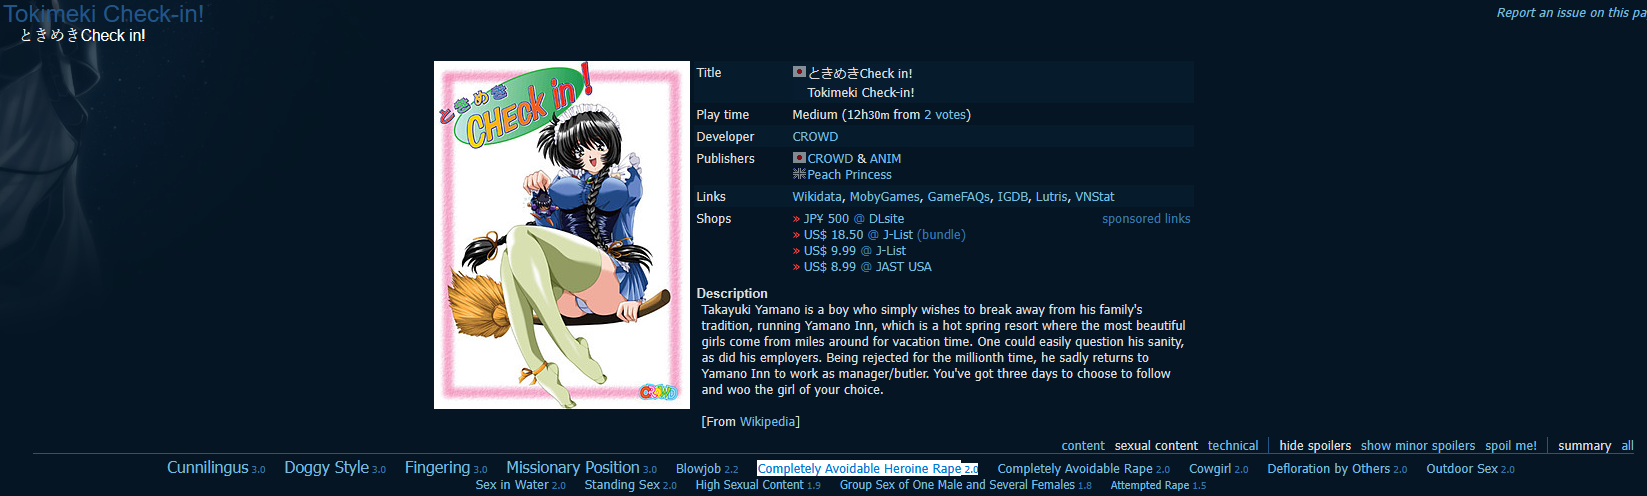
Task: Click the Japanese flag icon beside CROWD publisher
Action: click(799, 158)
